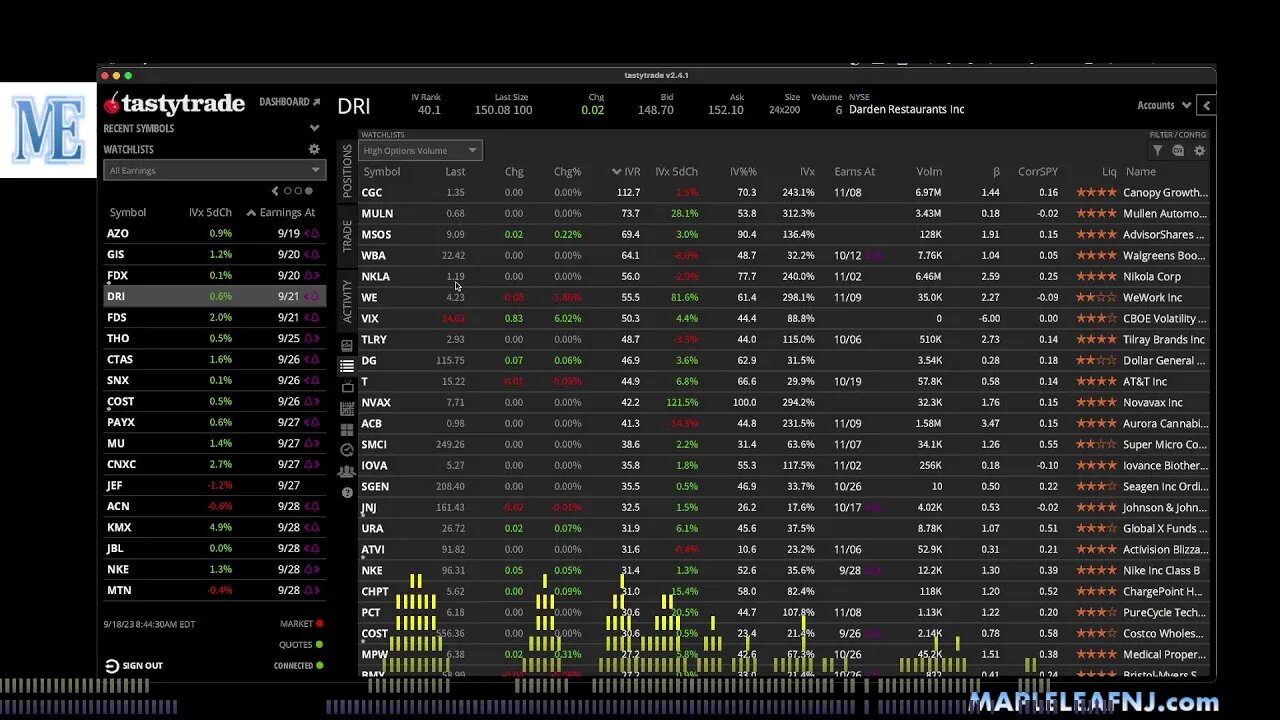Click the picture icon below the Activity tab

pos(347,345)
